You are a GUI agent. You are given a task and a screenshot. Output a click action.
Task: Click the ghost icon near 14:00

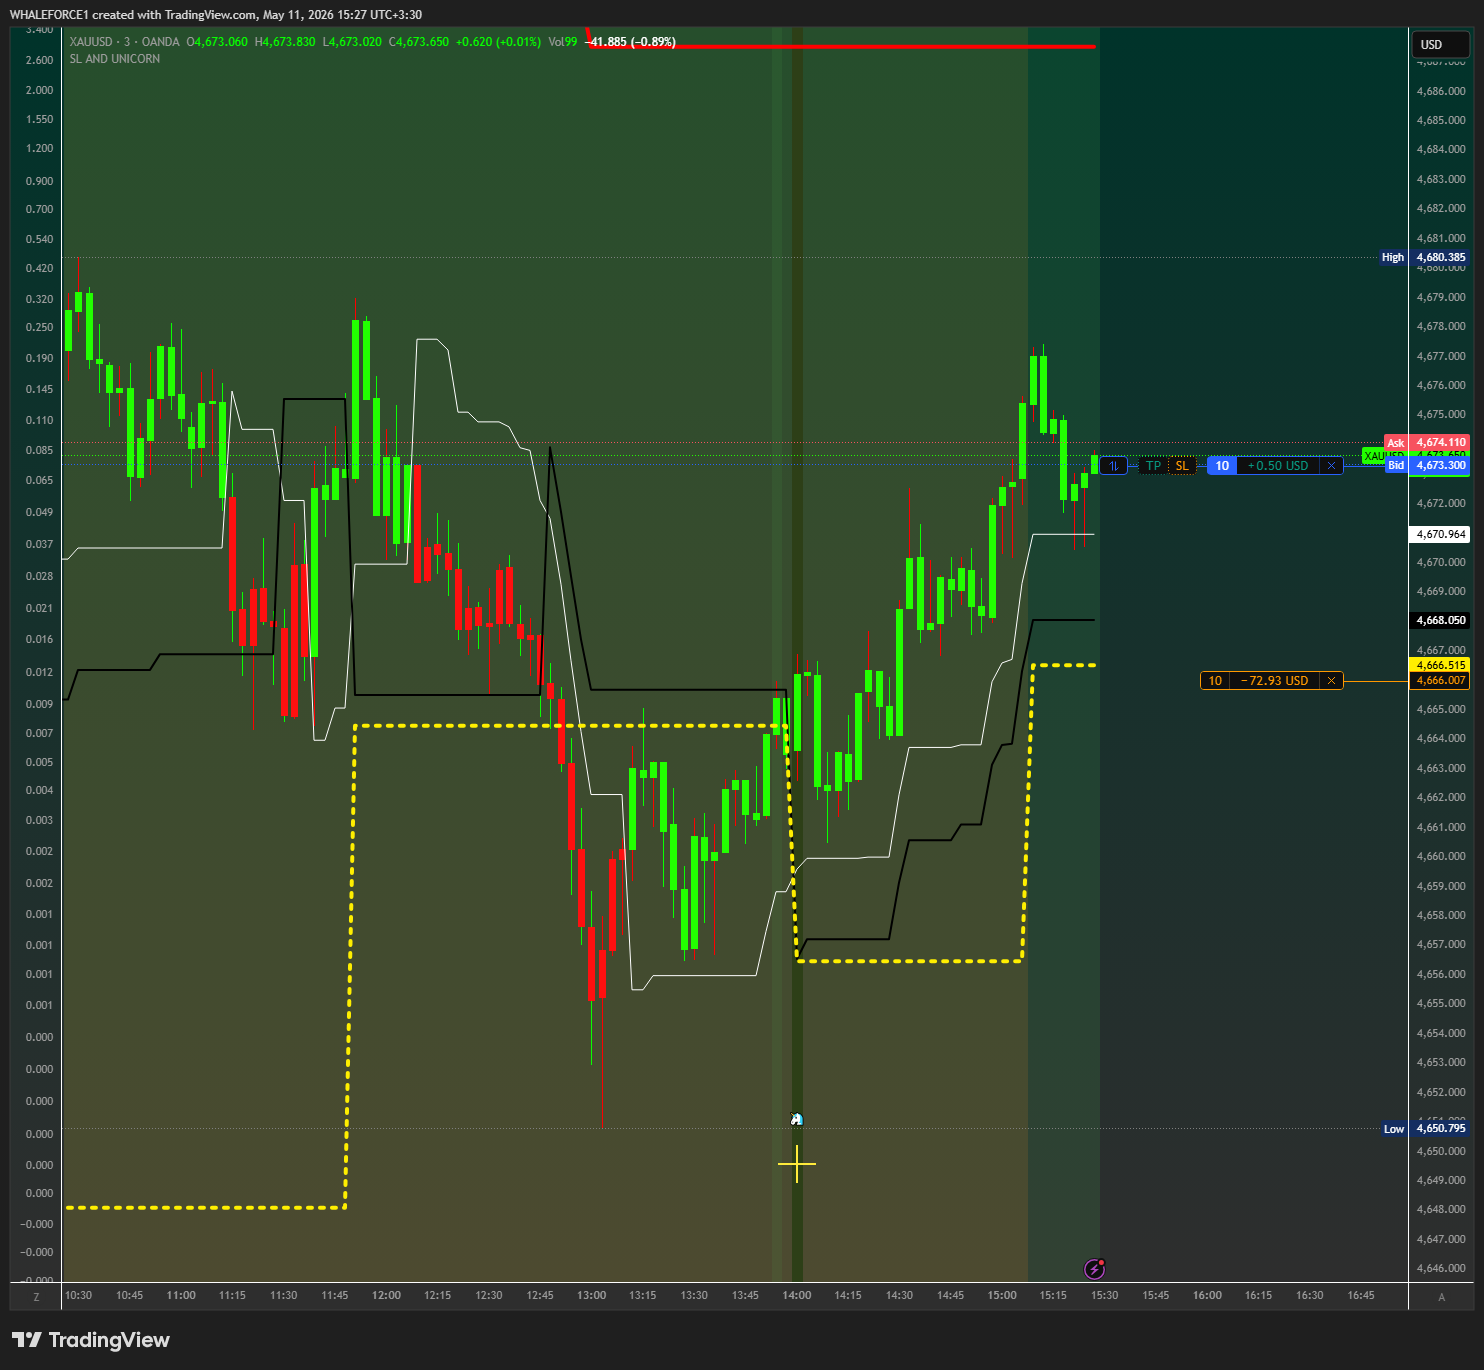pyautogui.click(x=796, y=1119)
